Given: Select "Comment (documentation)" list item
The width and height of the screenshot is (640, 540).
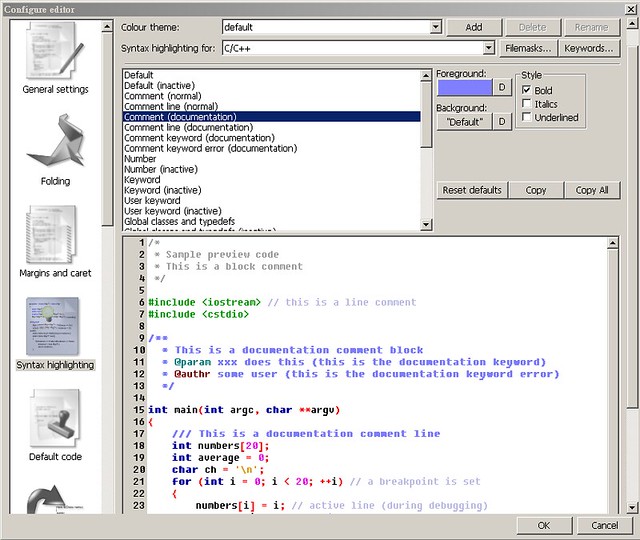Looking at the screenshot, I should [271, 117].
